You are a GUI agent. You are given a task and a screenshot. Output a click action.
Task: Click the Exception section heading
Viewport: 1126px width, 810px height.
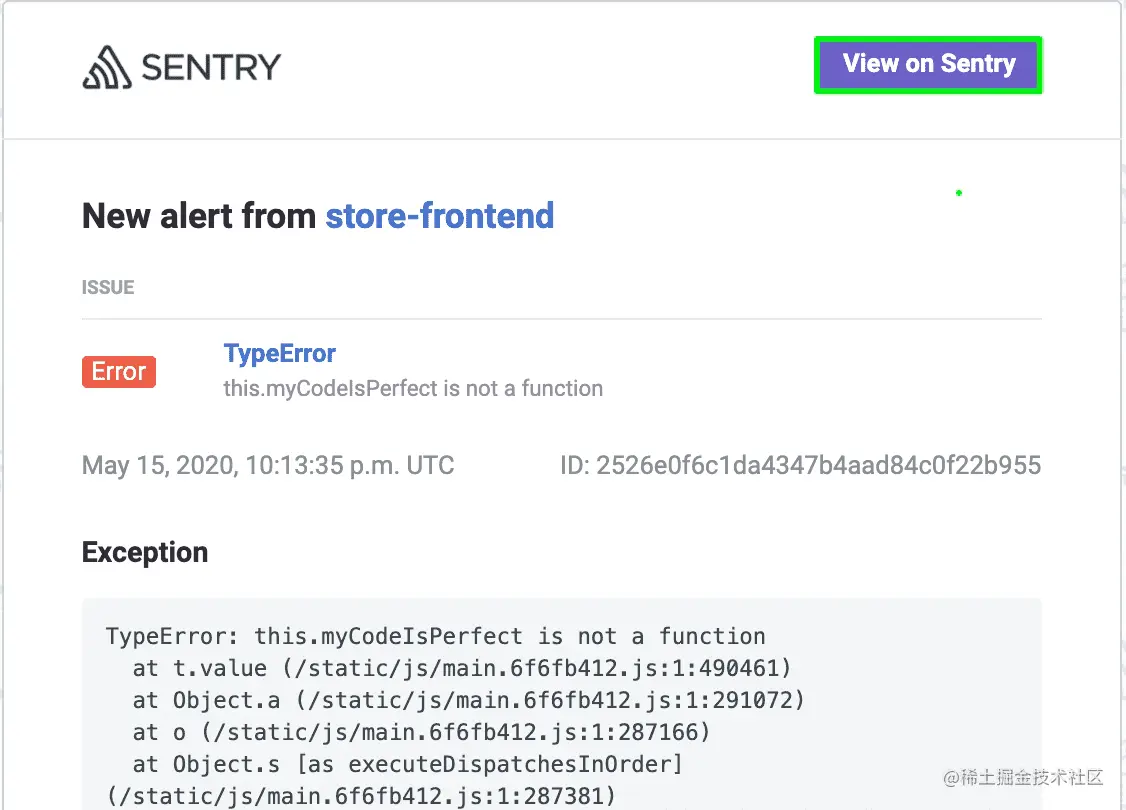144,551
